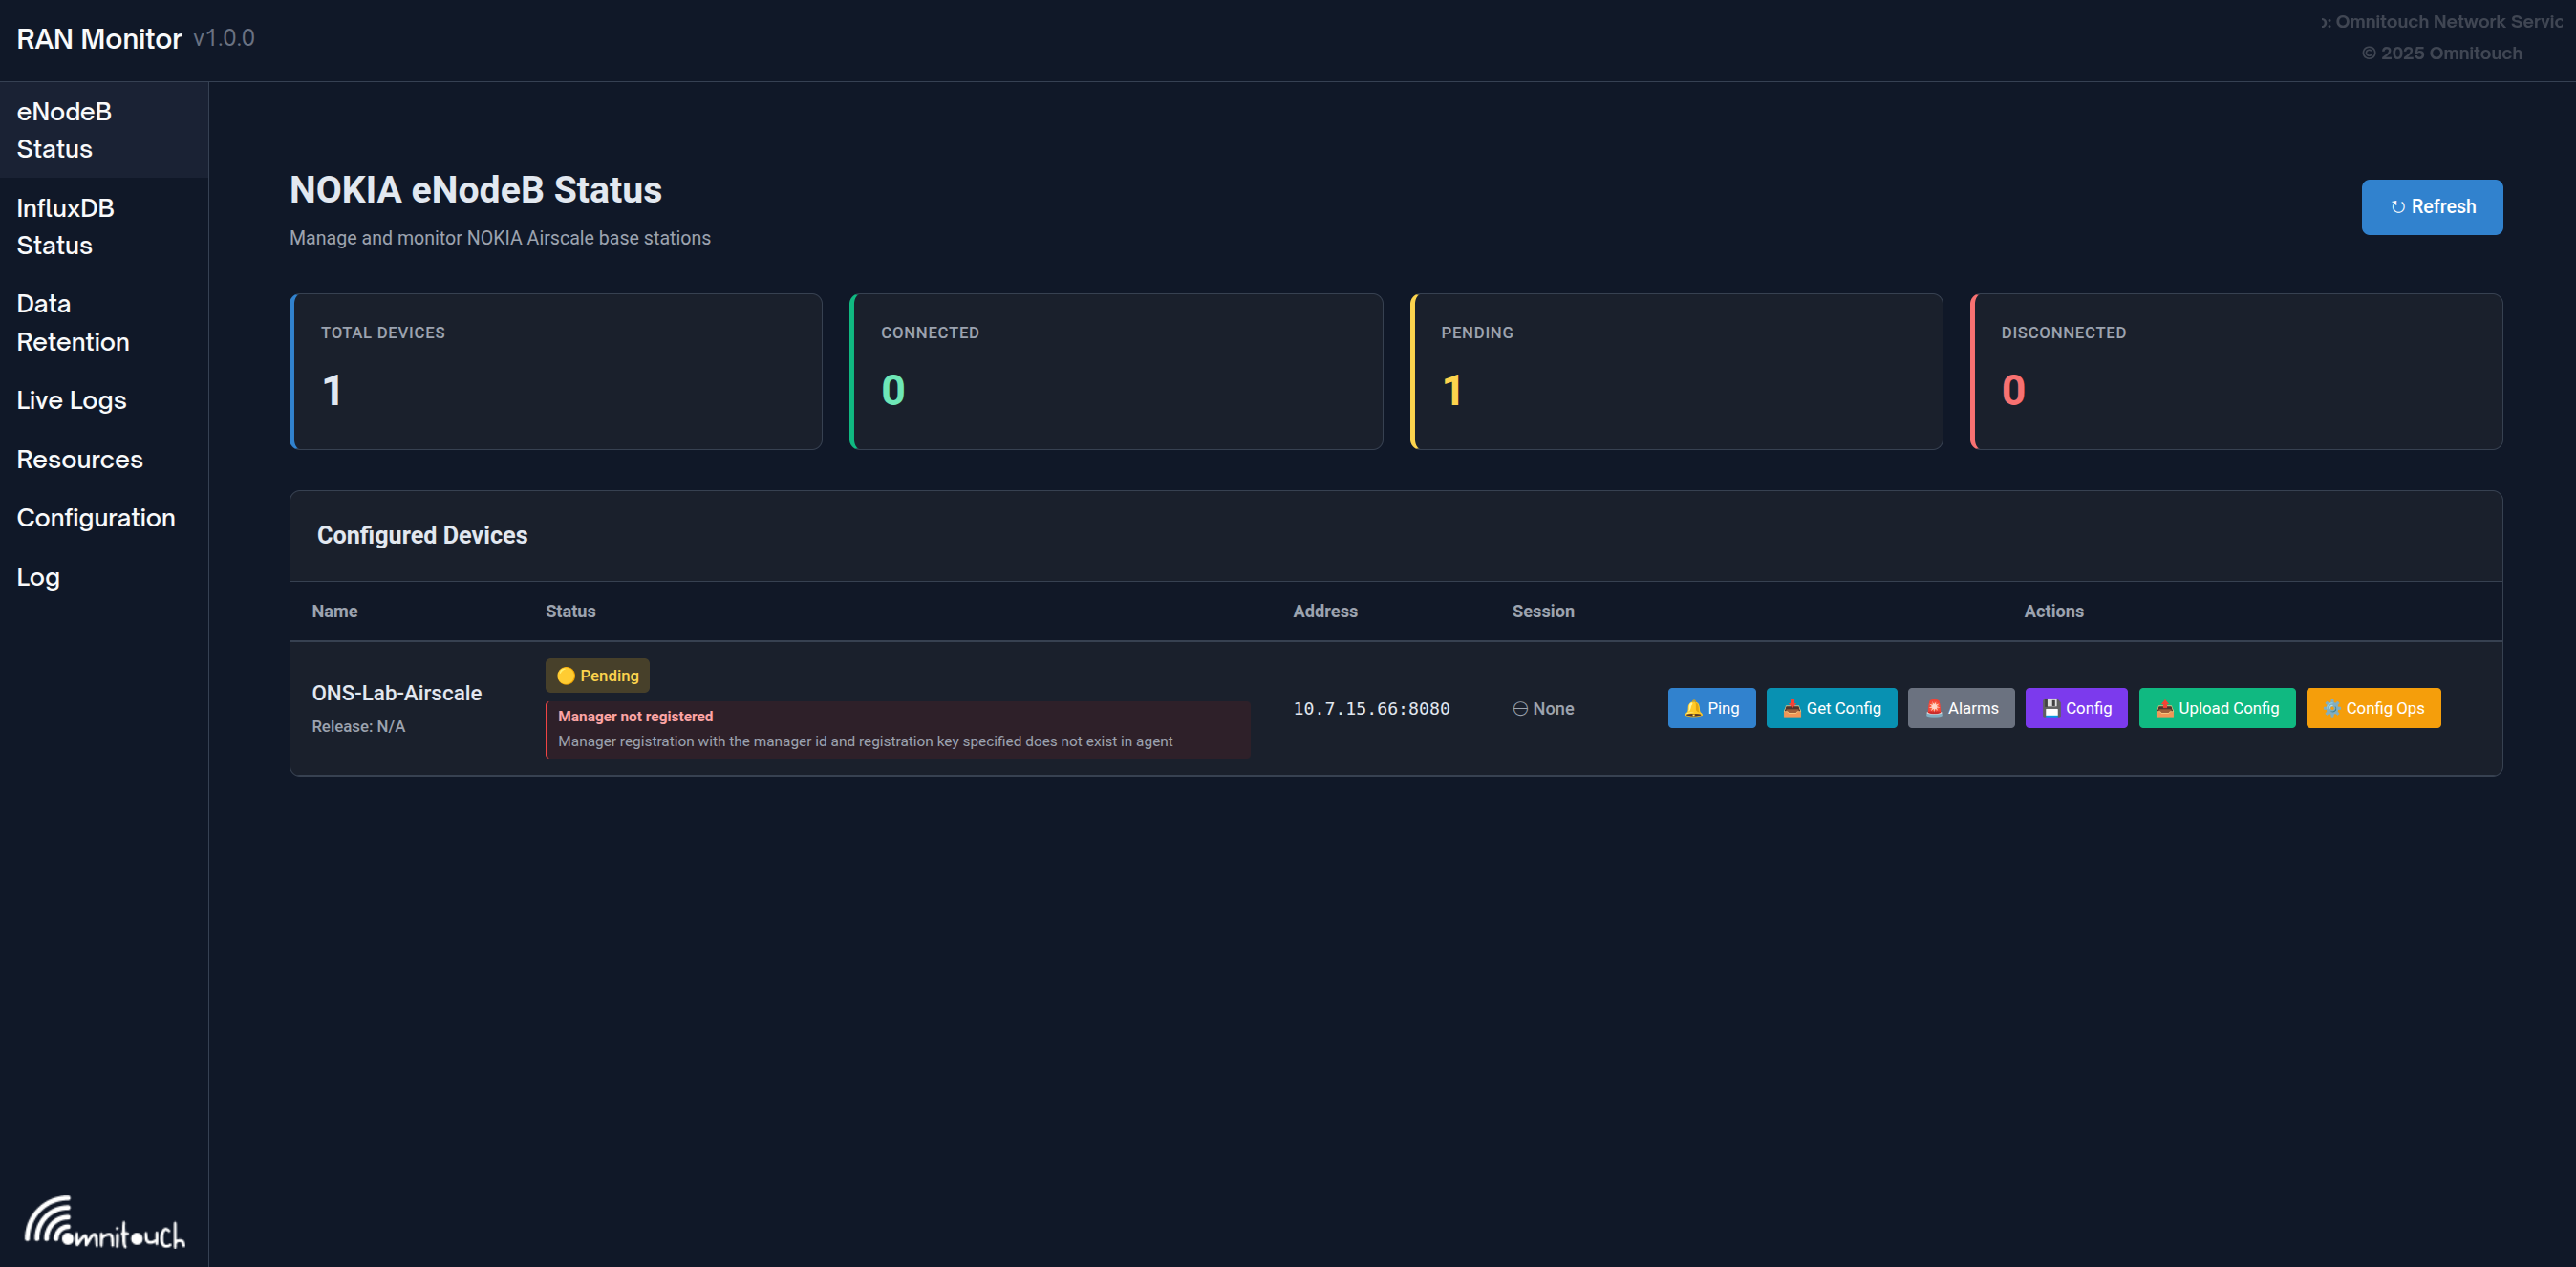Click the ONS-Lab-Airscale device name

[x=397, y=693]
